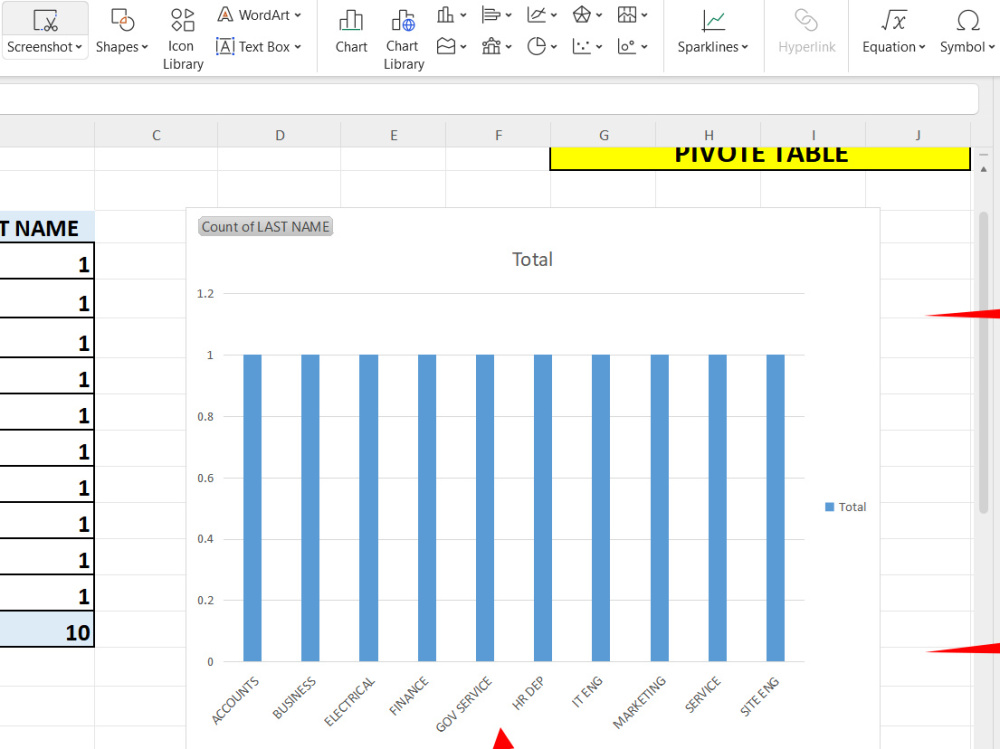Select column G header
This screenshot has width=1000, height=749.
(603, 135)
